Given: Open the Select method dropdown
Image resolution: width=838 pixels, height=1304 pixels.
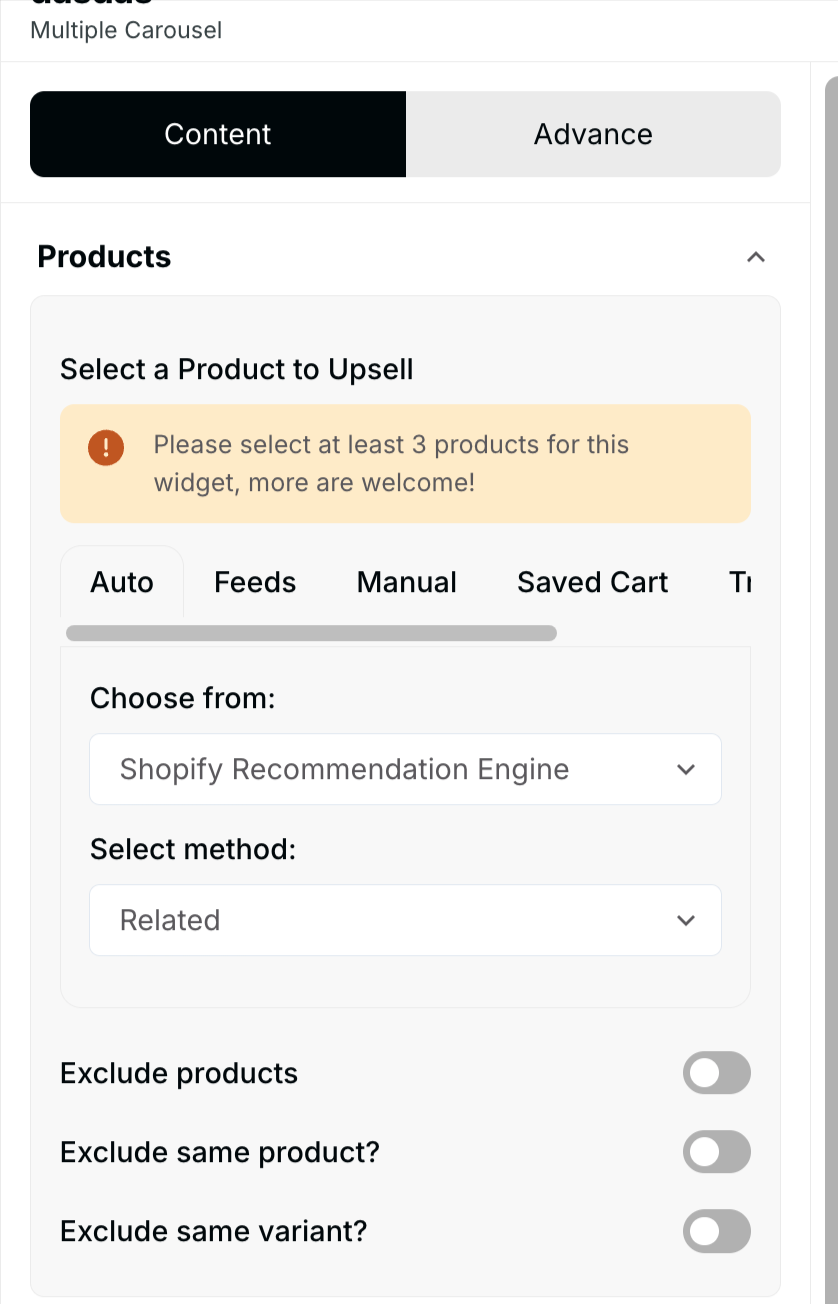Looking at the screenshot, I should pyautogui.click(x=405, y=920).
